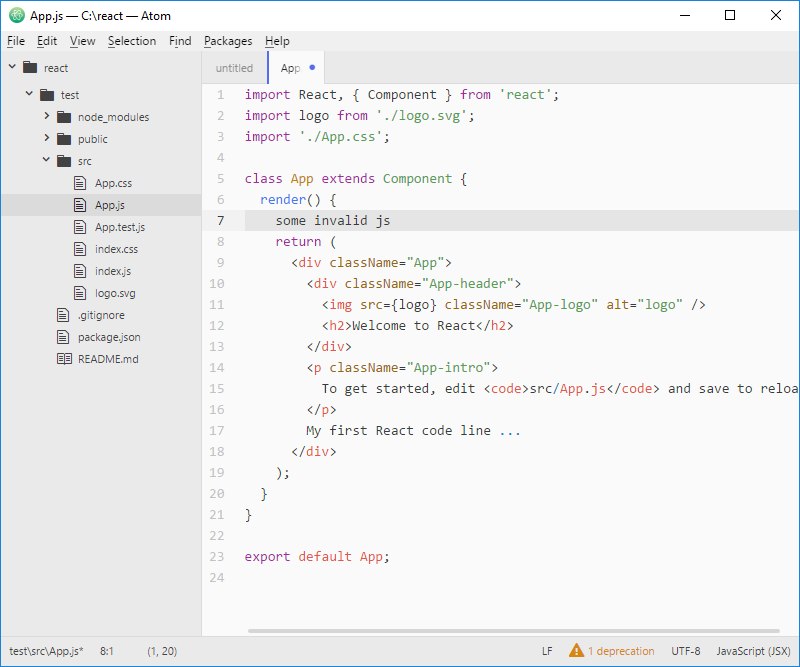Select App.test.js in the file tree

(x=119, y=227)
